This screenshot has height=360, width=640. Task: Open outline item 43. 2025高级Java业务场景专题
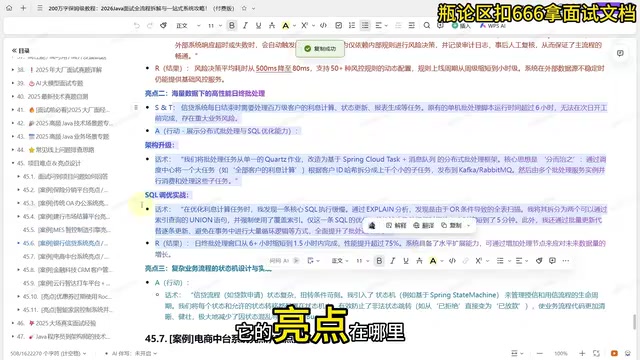pyautogui.click(x=63, y=136)
